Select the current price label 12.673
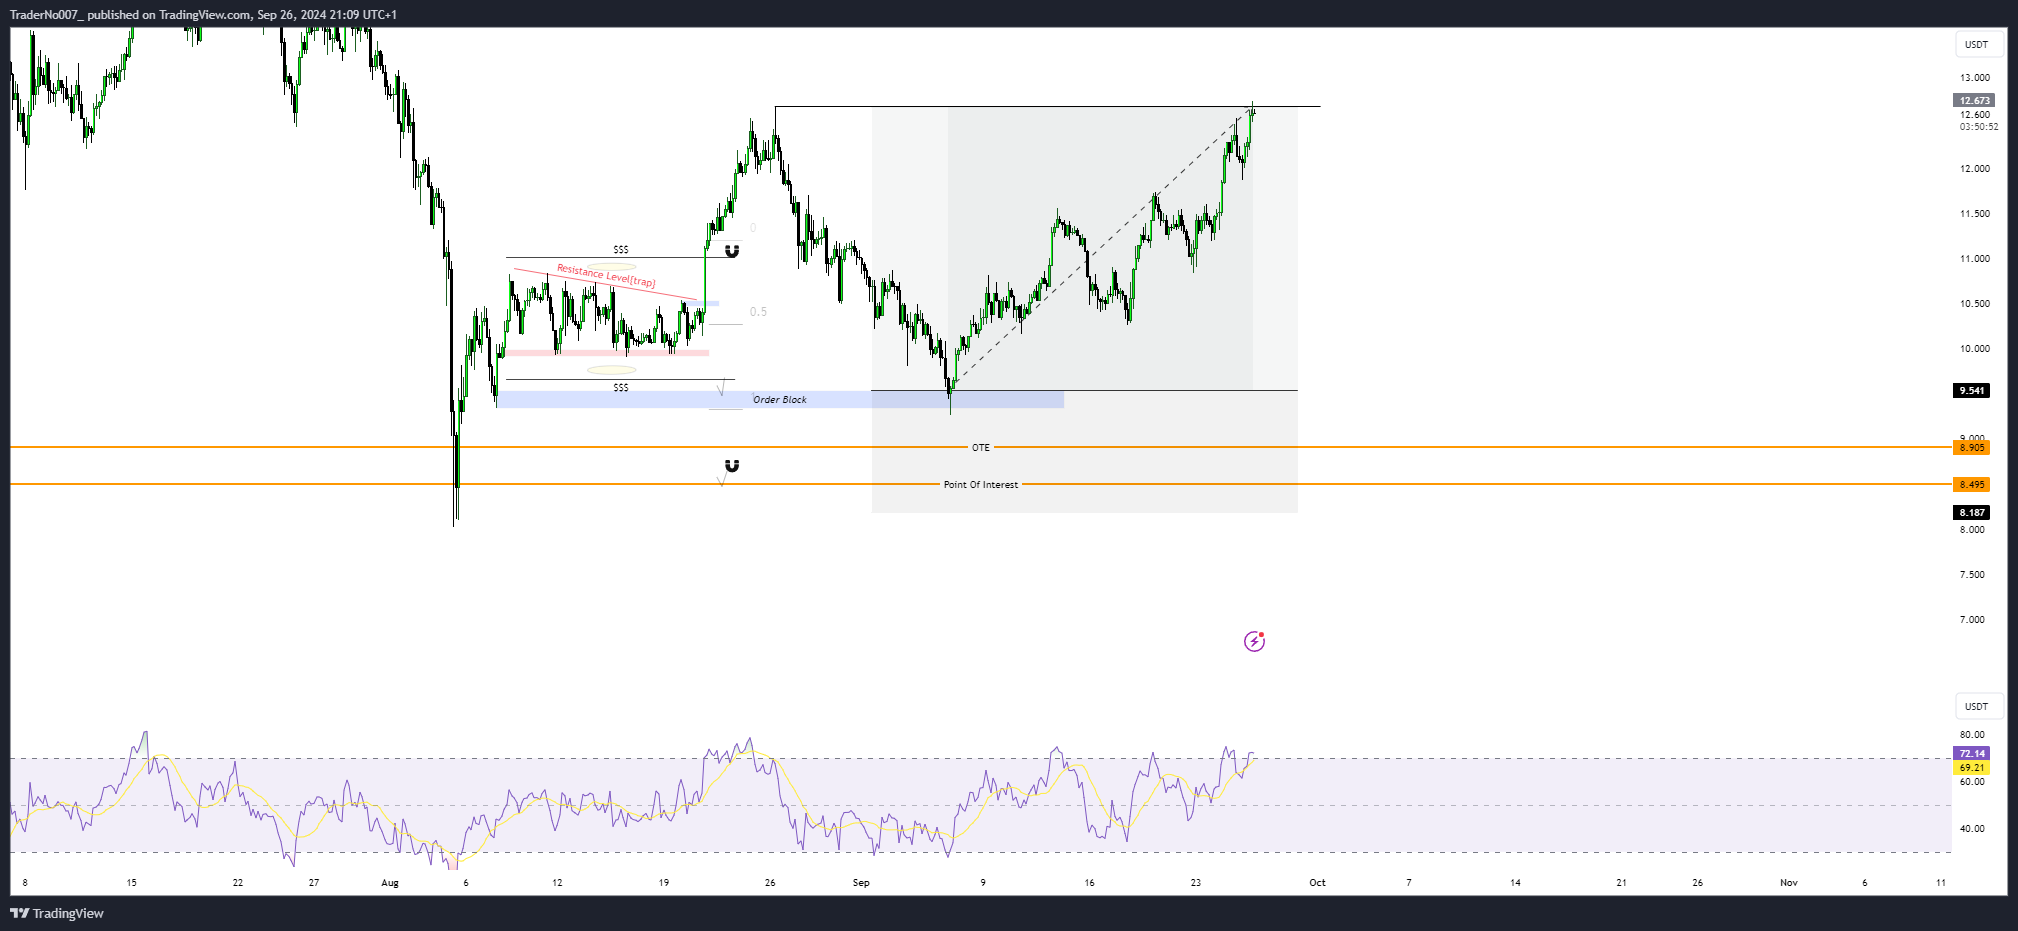 1974,100
